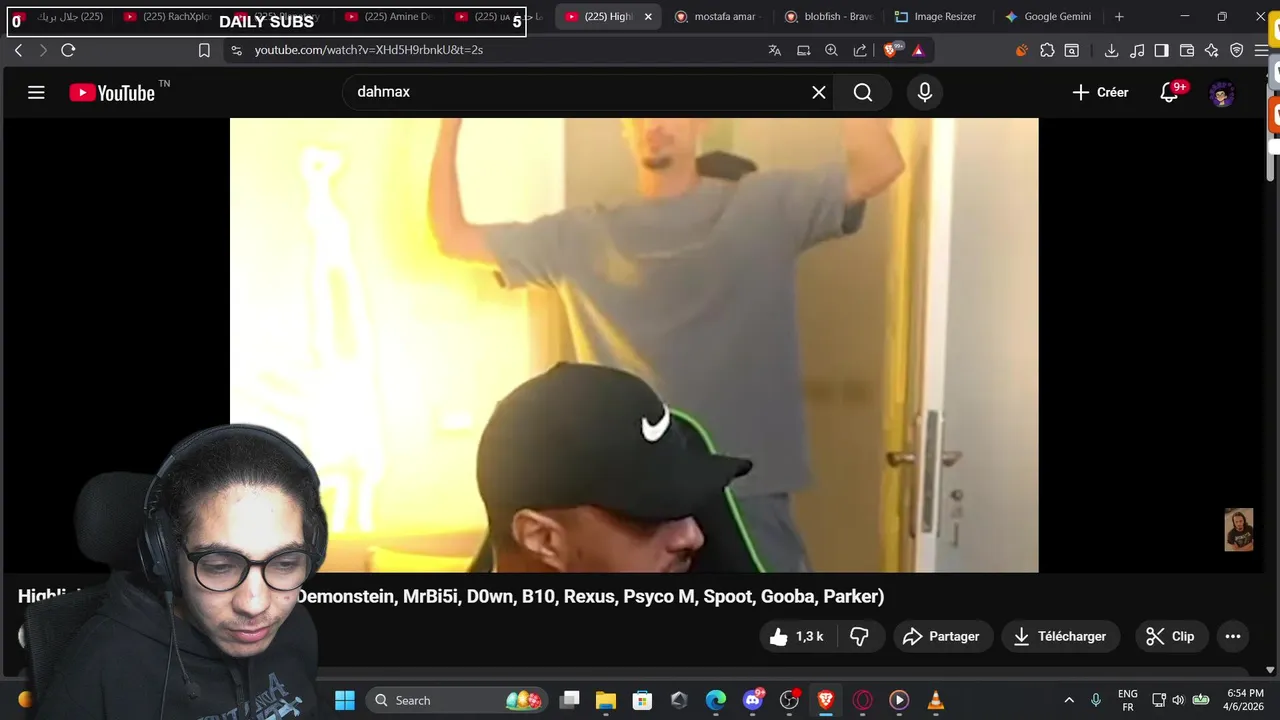This screenshot has height=720, width=1280.
Task: Switch to the Amine De YouTube tab
Action: [388, 17]
